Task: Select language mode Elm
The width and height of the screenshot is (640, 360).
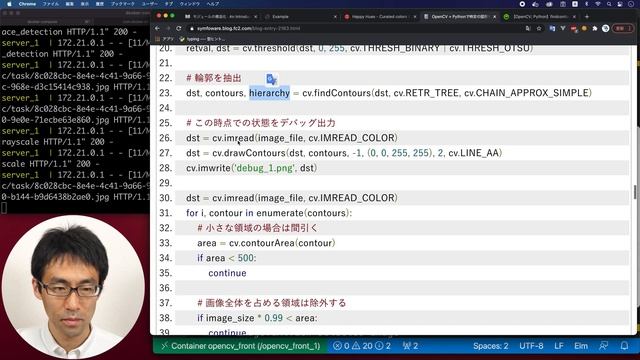Action: pyautogui.click(x=581, y=346)
